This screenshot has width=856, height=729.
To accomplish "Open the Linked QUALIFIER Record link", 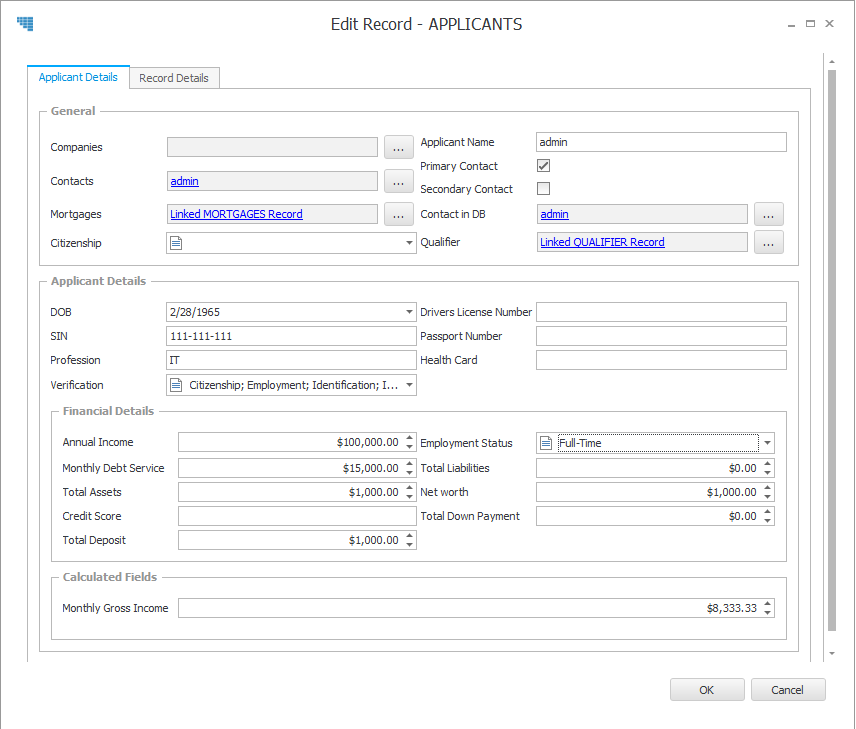I will point(602,242).
